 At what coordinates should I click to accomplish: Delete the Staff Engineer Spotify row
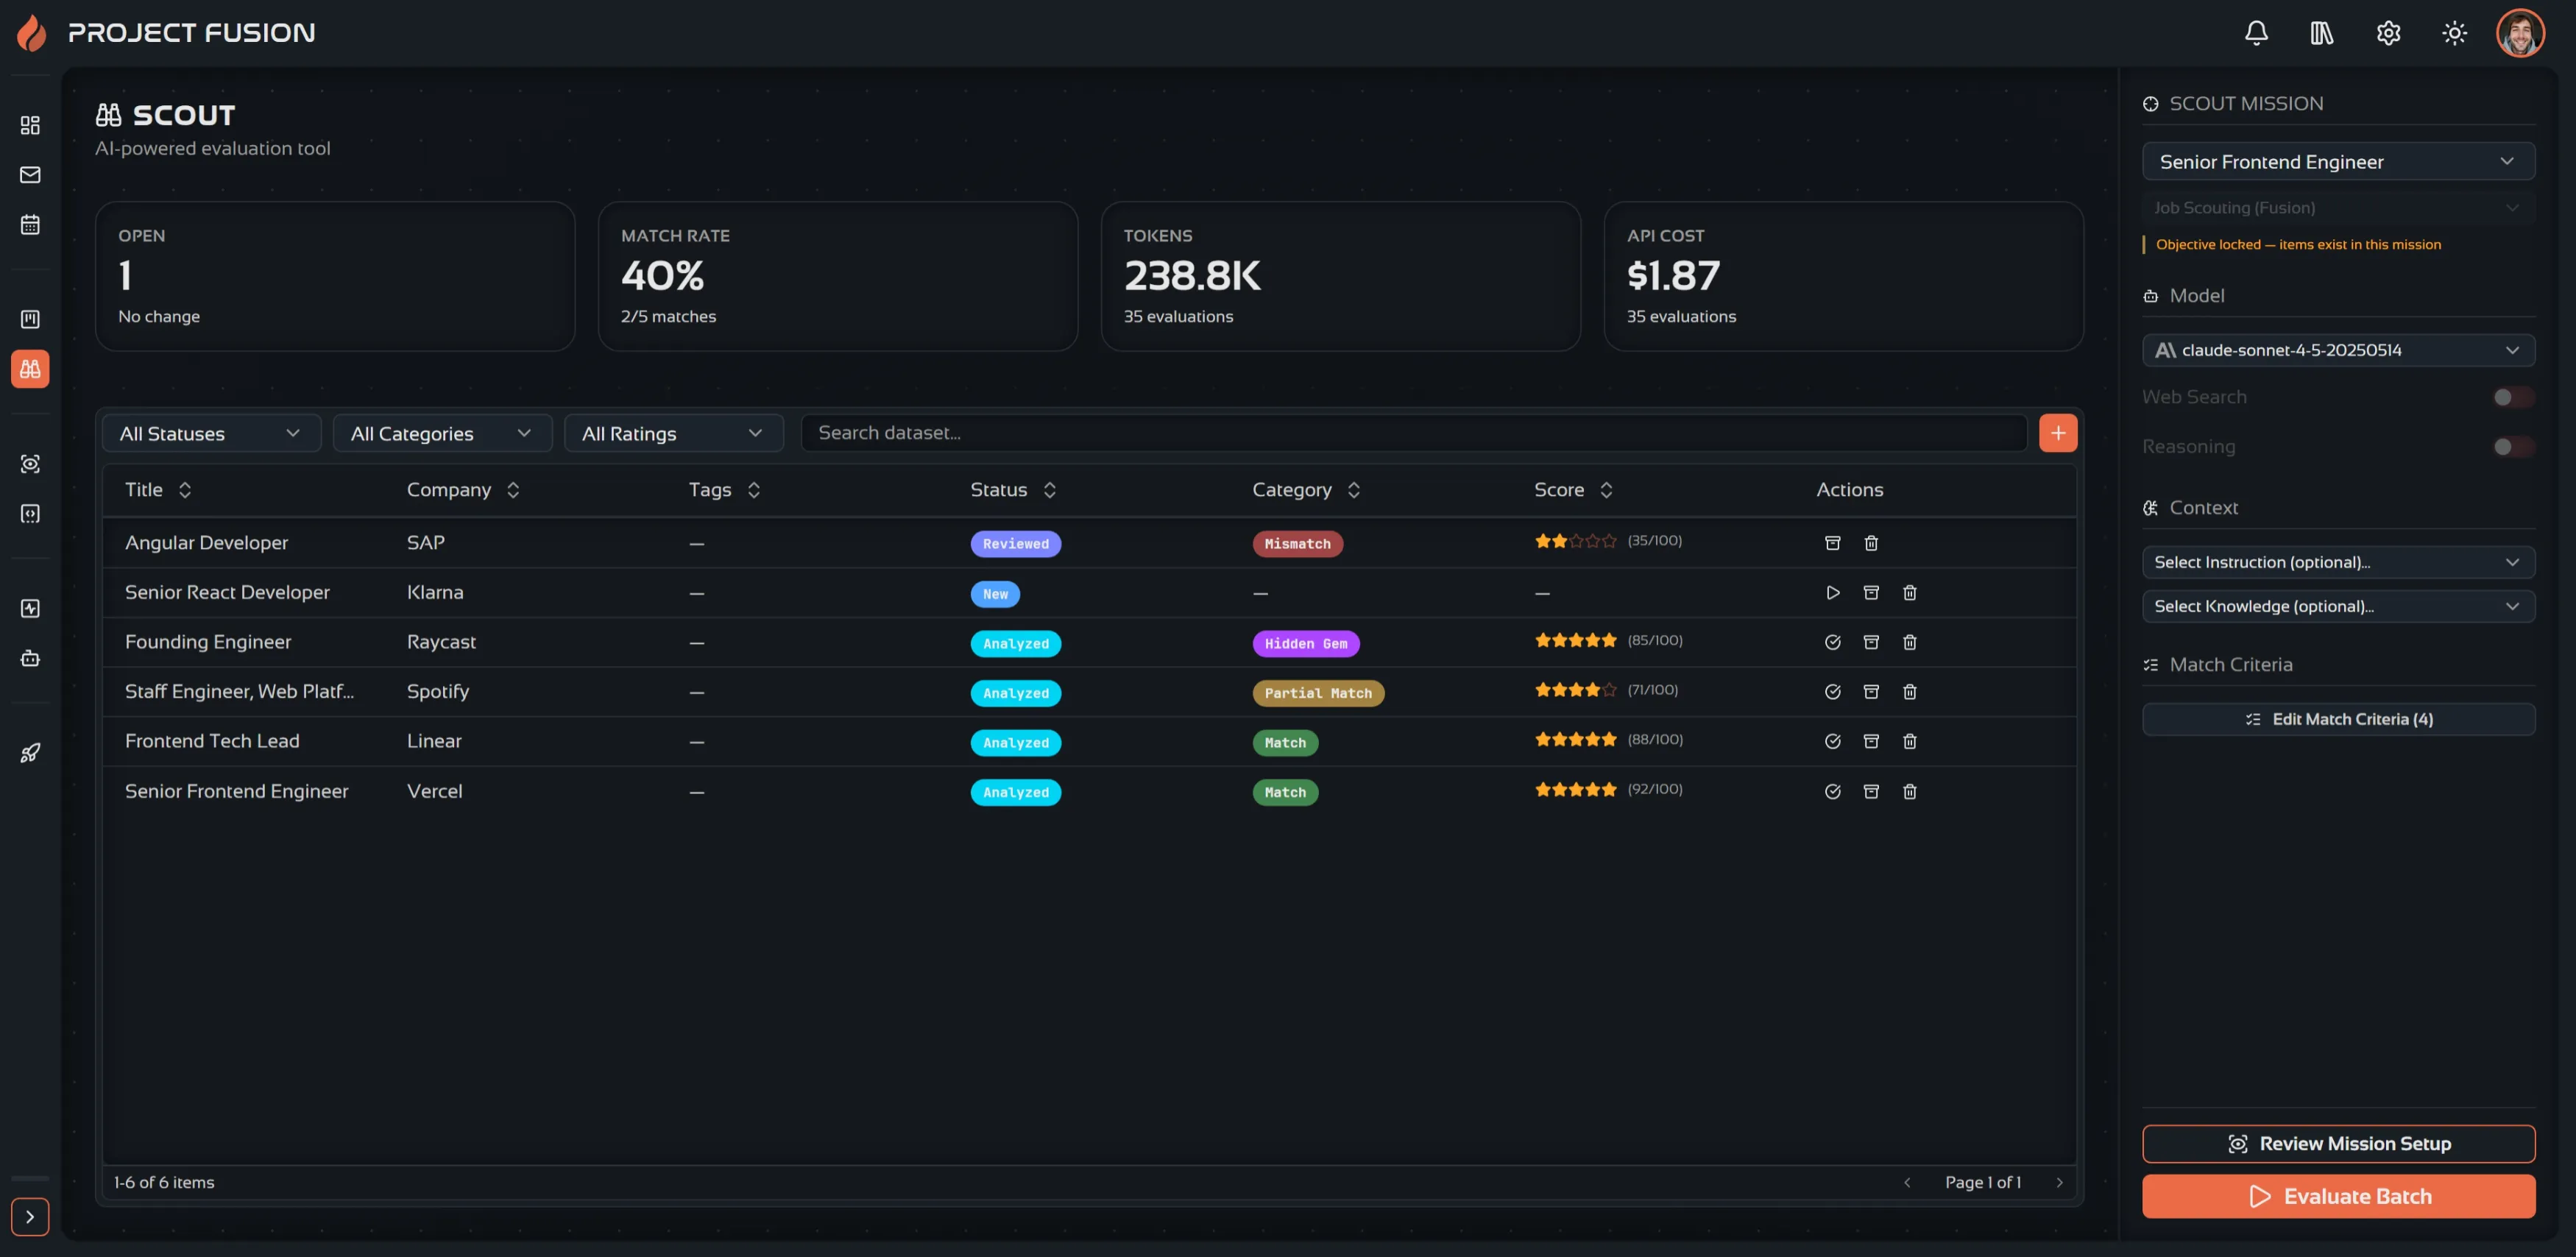point(1909,692)
